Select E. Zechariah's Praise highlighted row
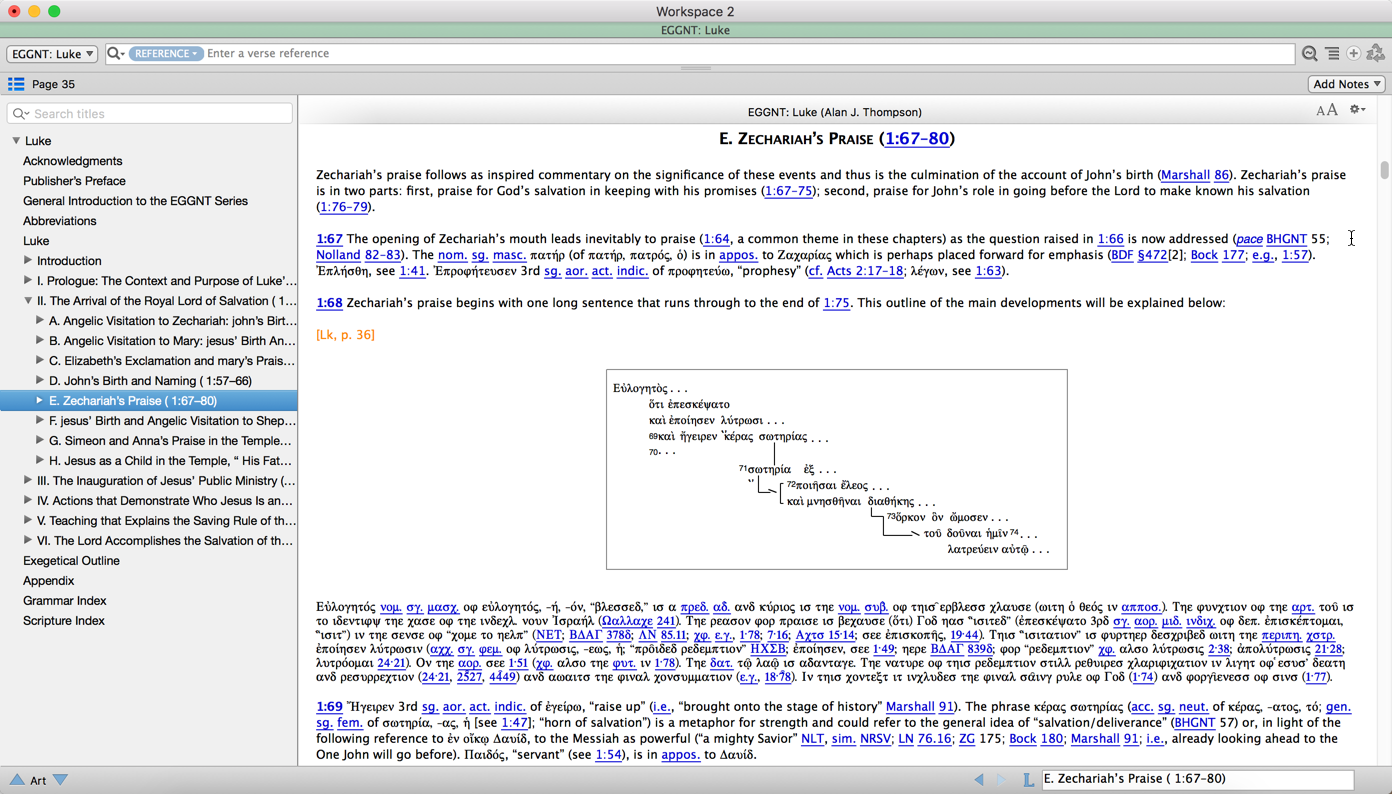 (149, 401)
